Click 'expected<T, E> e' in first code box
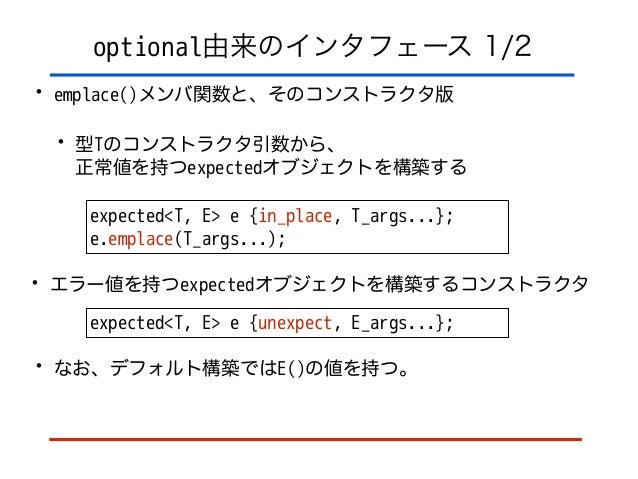Image resolution: width=638 pixels, height=479 pixels. [x=164, y=216]
